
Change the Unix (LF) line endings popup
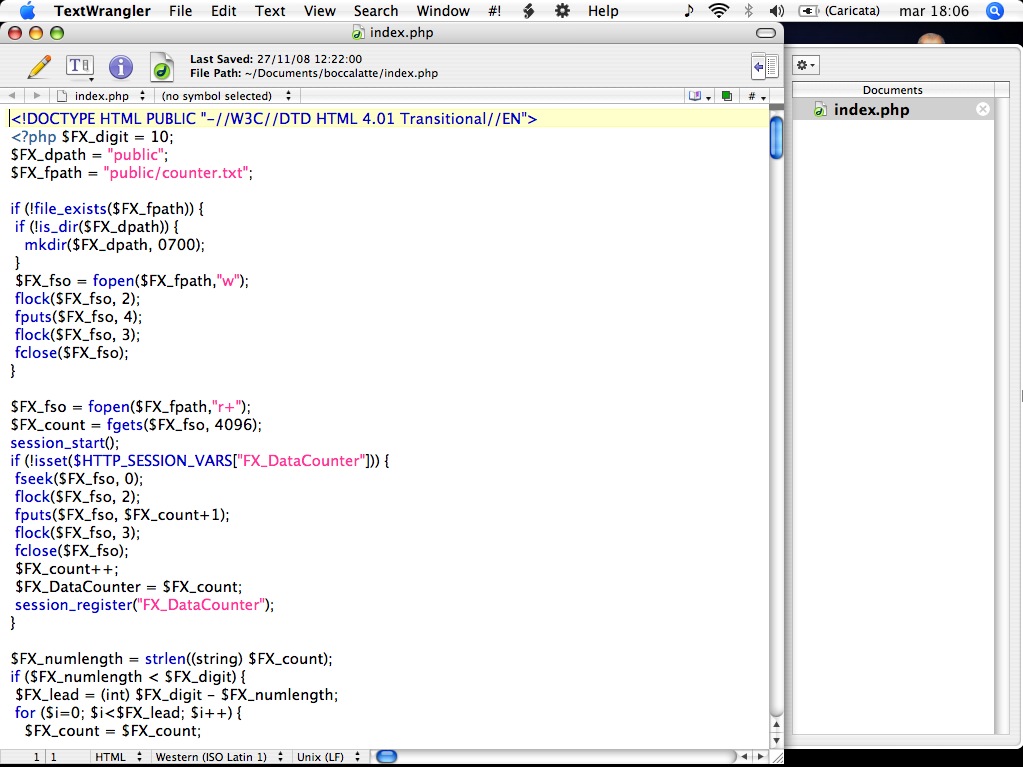tap(328, 757)
